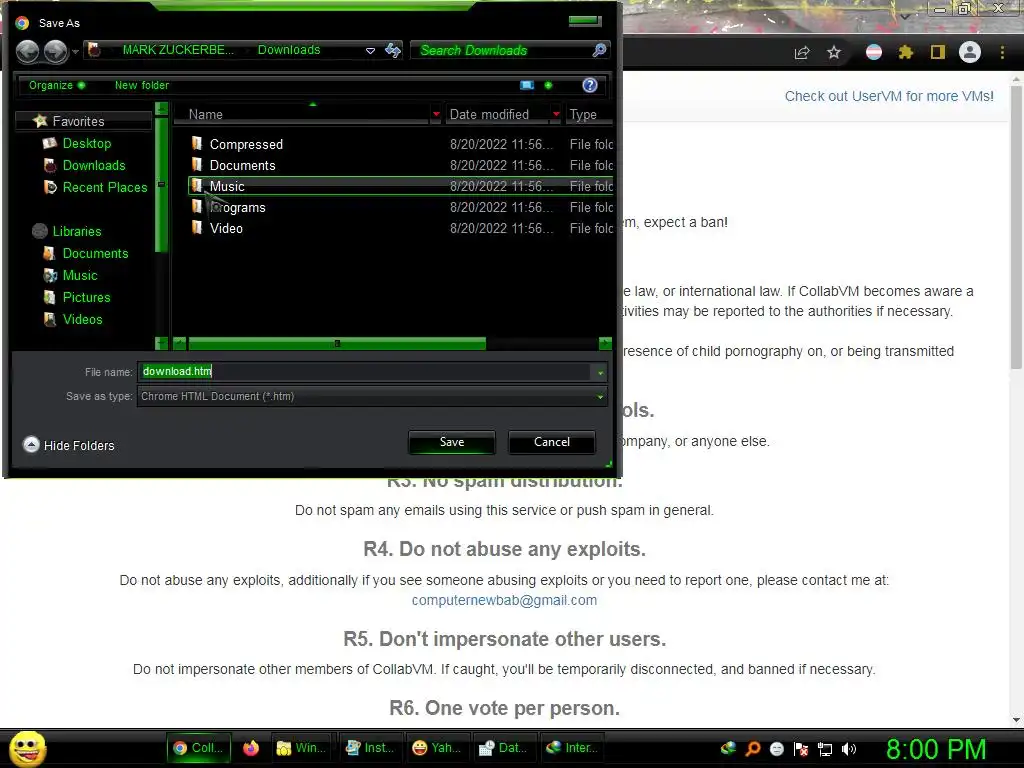This screenshot has width=1024, height=768.
Task: Click the striped flag extension icon
Action: (x=874, y=52)
